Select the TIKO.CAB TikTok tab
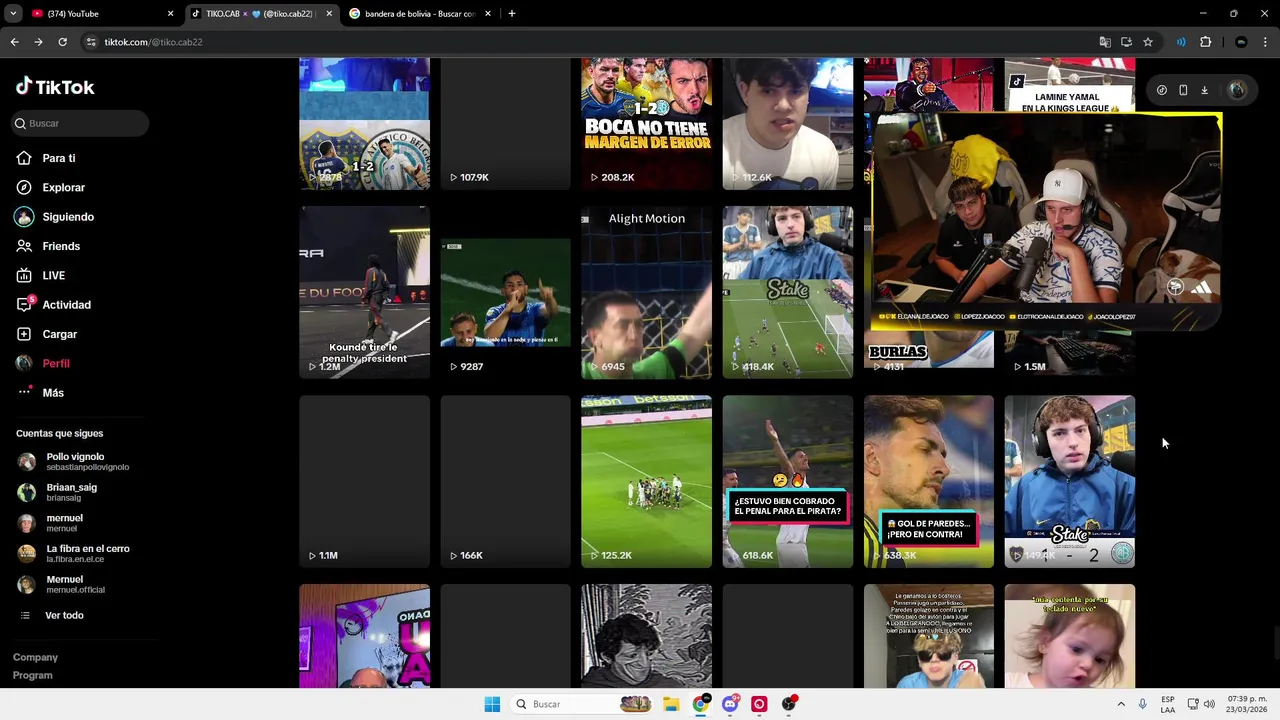Viewport: 1280px width, 720px height. tap(262, 14)
